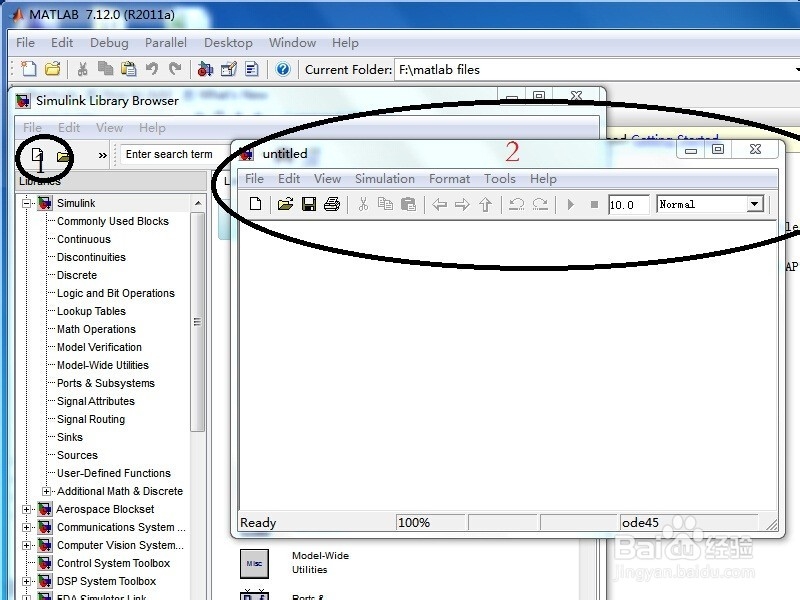Select Sinks library
Viewport: 800px width, 600px height.
(70, 437)
